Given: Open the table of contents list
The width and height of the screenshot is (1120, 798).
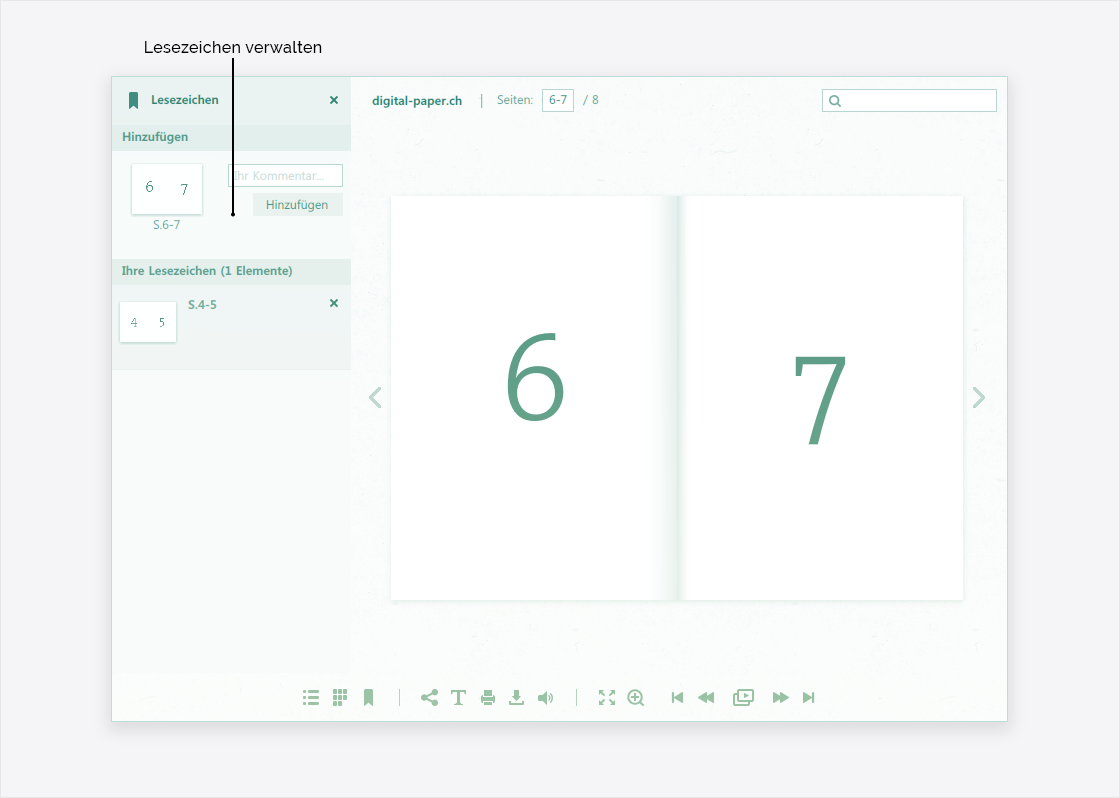Looking at the screenshot, I should click(311, 698).
